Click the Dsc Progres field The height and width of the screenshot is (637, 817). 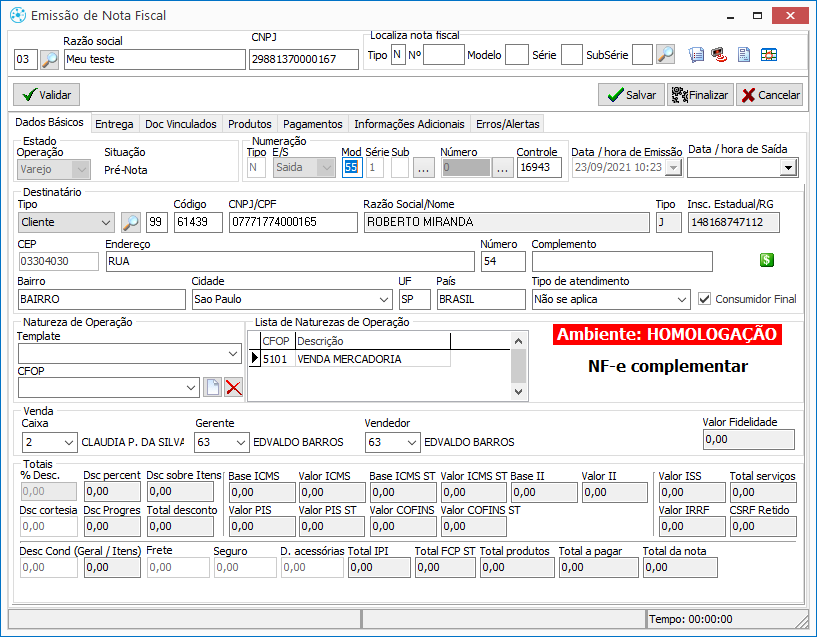112,527
